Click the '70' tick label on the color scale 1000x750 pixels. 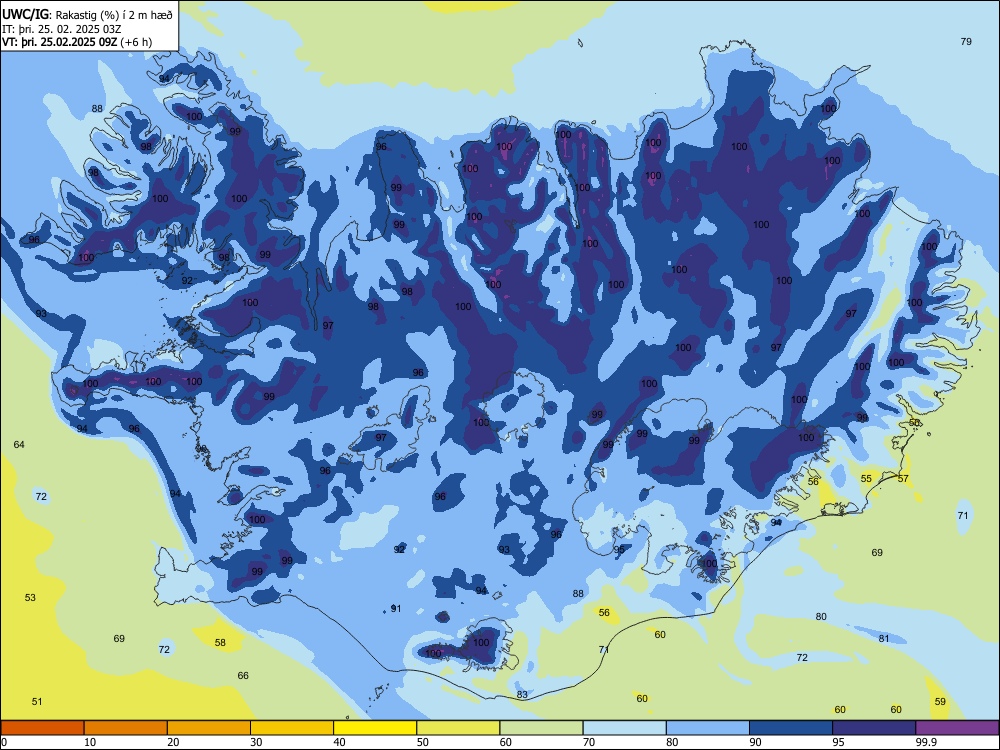(x=589, y=742)
